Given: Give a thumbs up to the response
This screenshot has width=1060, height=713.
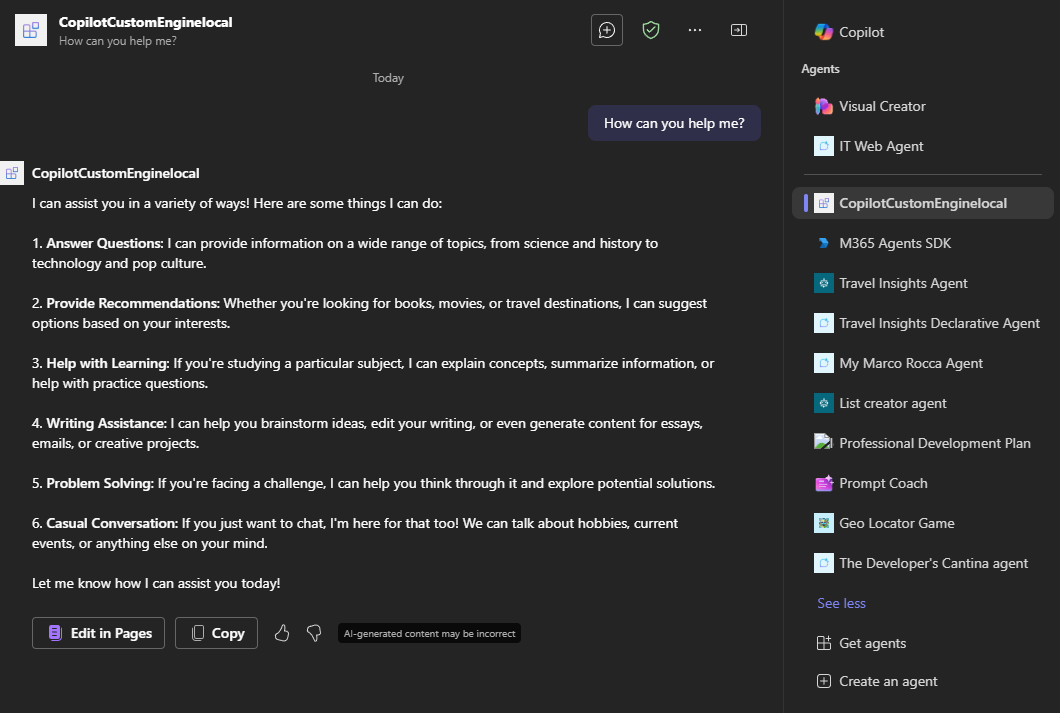Looking at the screenshot, I should tap(282, 633).
